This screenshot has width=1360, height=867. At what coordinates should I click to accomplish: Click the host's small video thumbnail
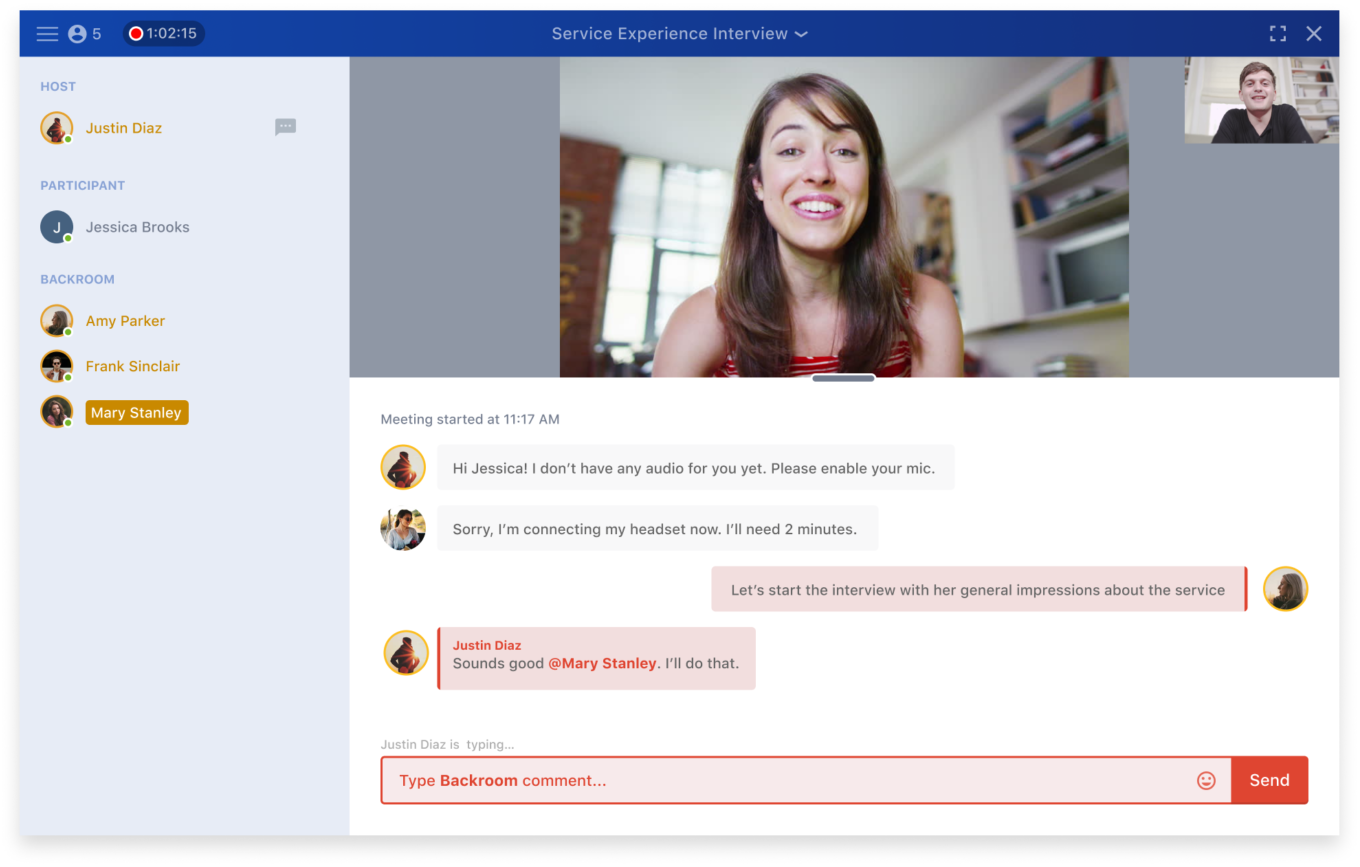pyautogui.click(x=1262, y=100)
